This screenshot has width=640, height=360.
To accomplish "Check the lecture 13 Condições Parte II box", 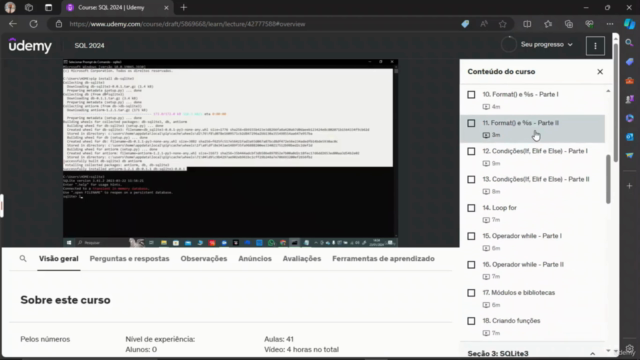I will [x=471, y=180].
